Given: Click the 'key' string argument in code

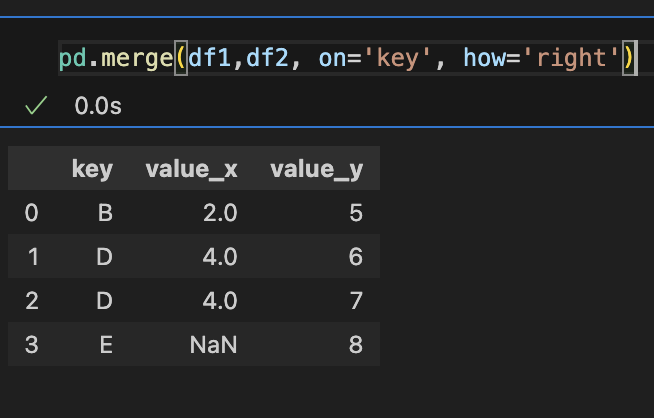Looking at the screenshot, I should pos(397,58).
